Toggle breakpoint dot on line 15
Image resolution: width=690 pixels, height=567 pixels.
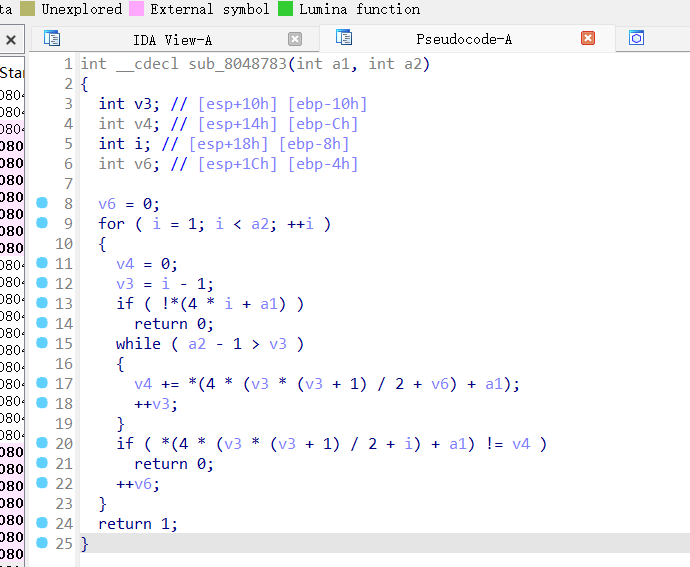pyautogui.click(x=42, y=342)
